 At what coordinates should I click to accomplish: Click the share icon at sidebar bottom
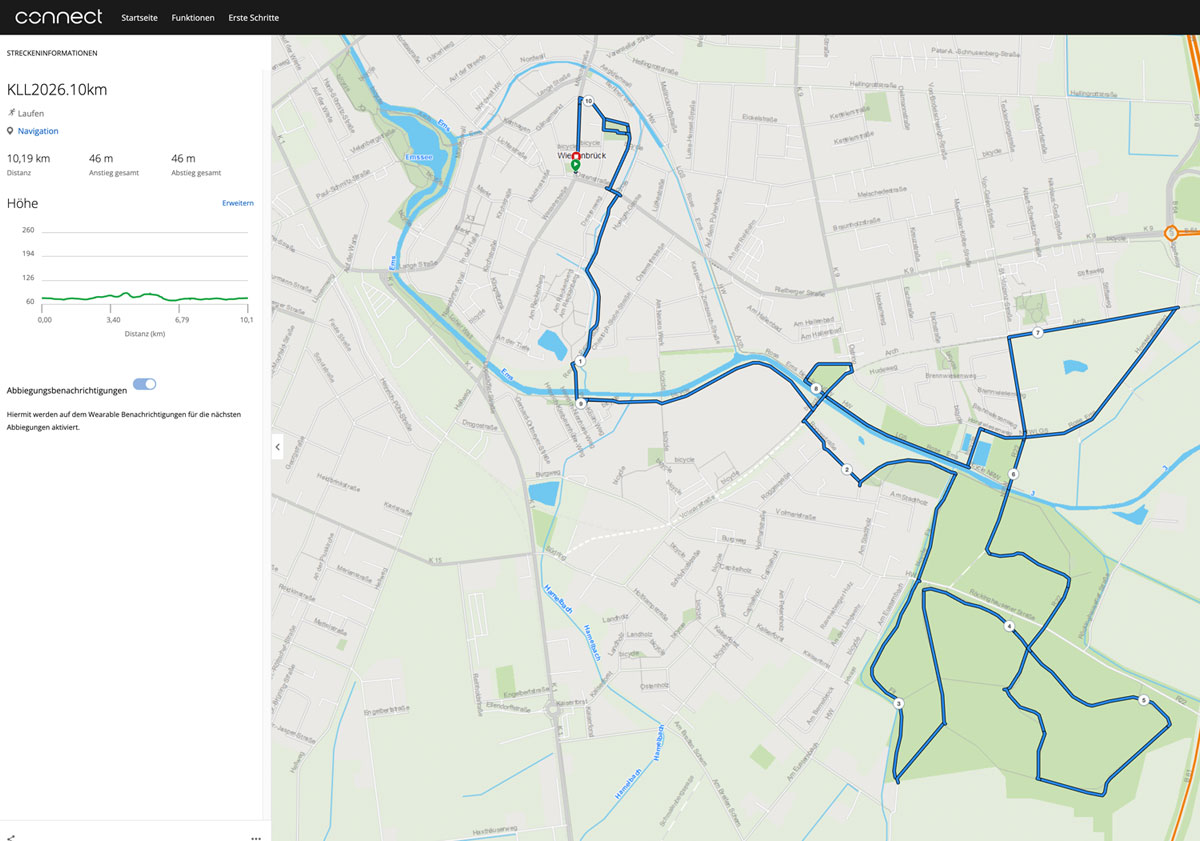pos(10,837)
